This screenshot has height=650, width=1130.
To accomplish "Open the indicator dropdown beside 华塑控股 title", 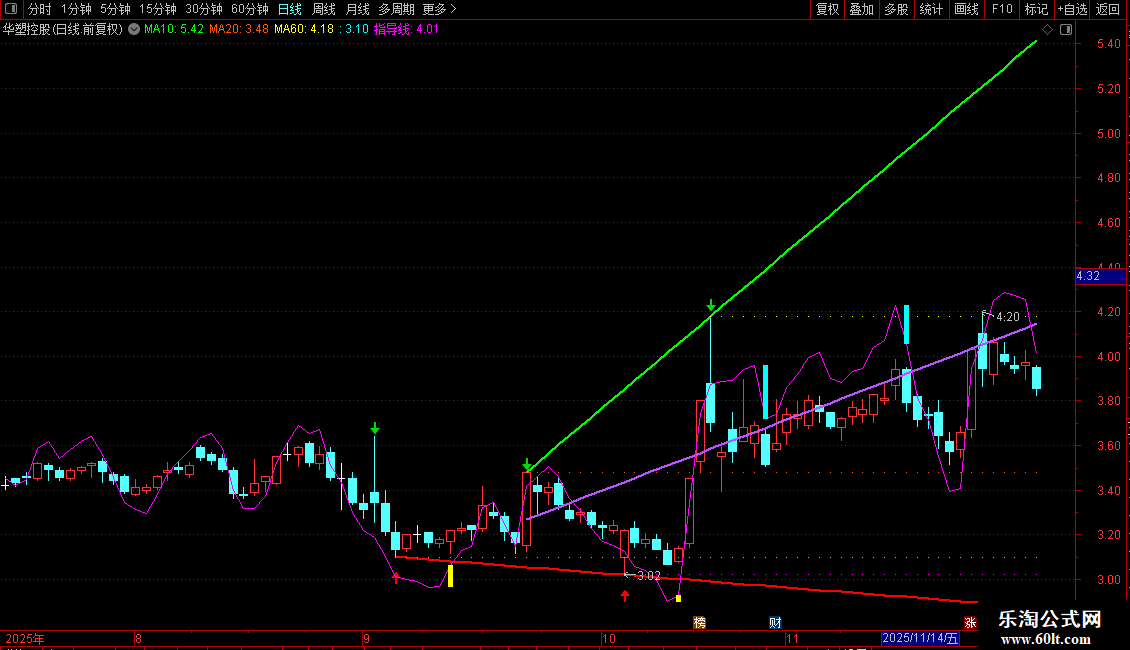I will [134, 29].
